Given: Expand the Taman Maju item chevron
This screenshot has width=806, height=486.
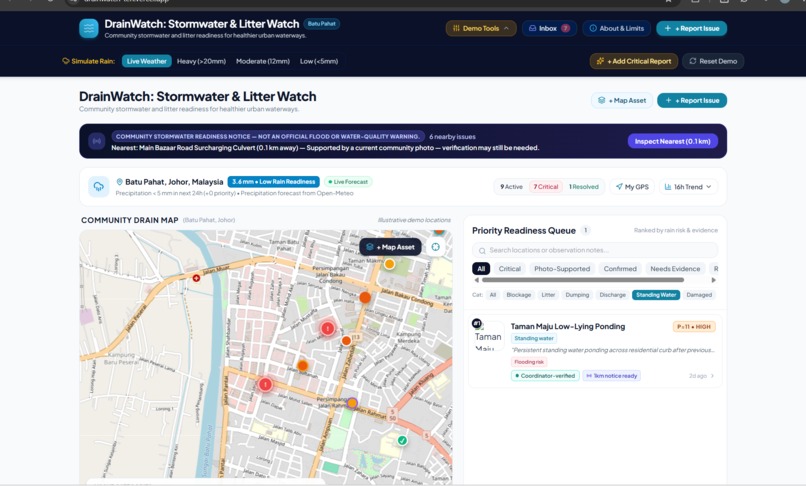Looking at the screenshot, I should pos(712,376).
